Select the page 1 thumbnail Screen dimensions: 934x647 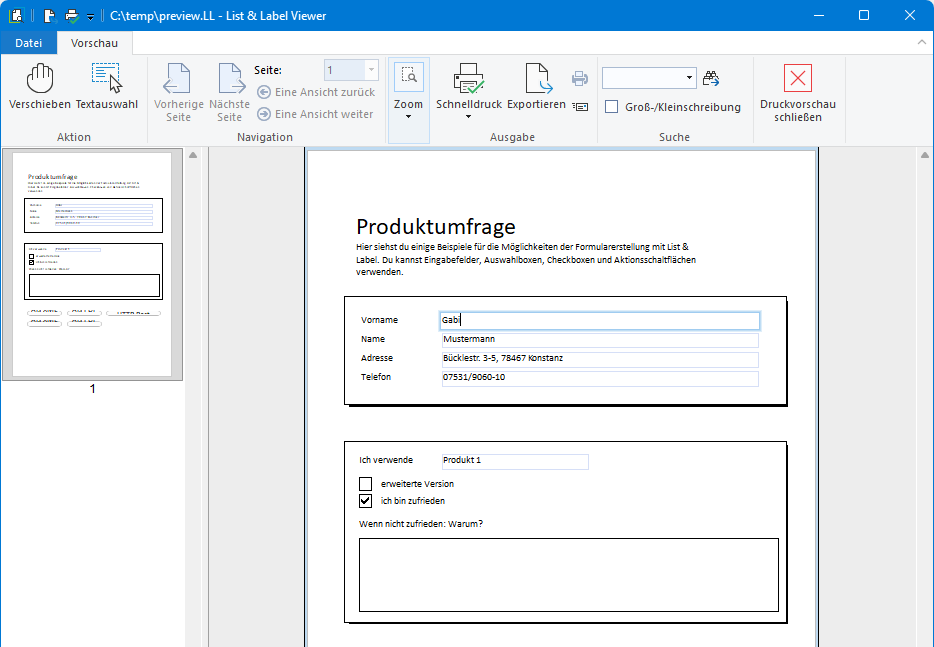93,264
